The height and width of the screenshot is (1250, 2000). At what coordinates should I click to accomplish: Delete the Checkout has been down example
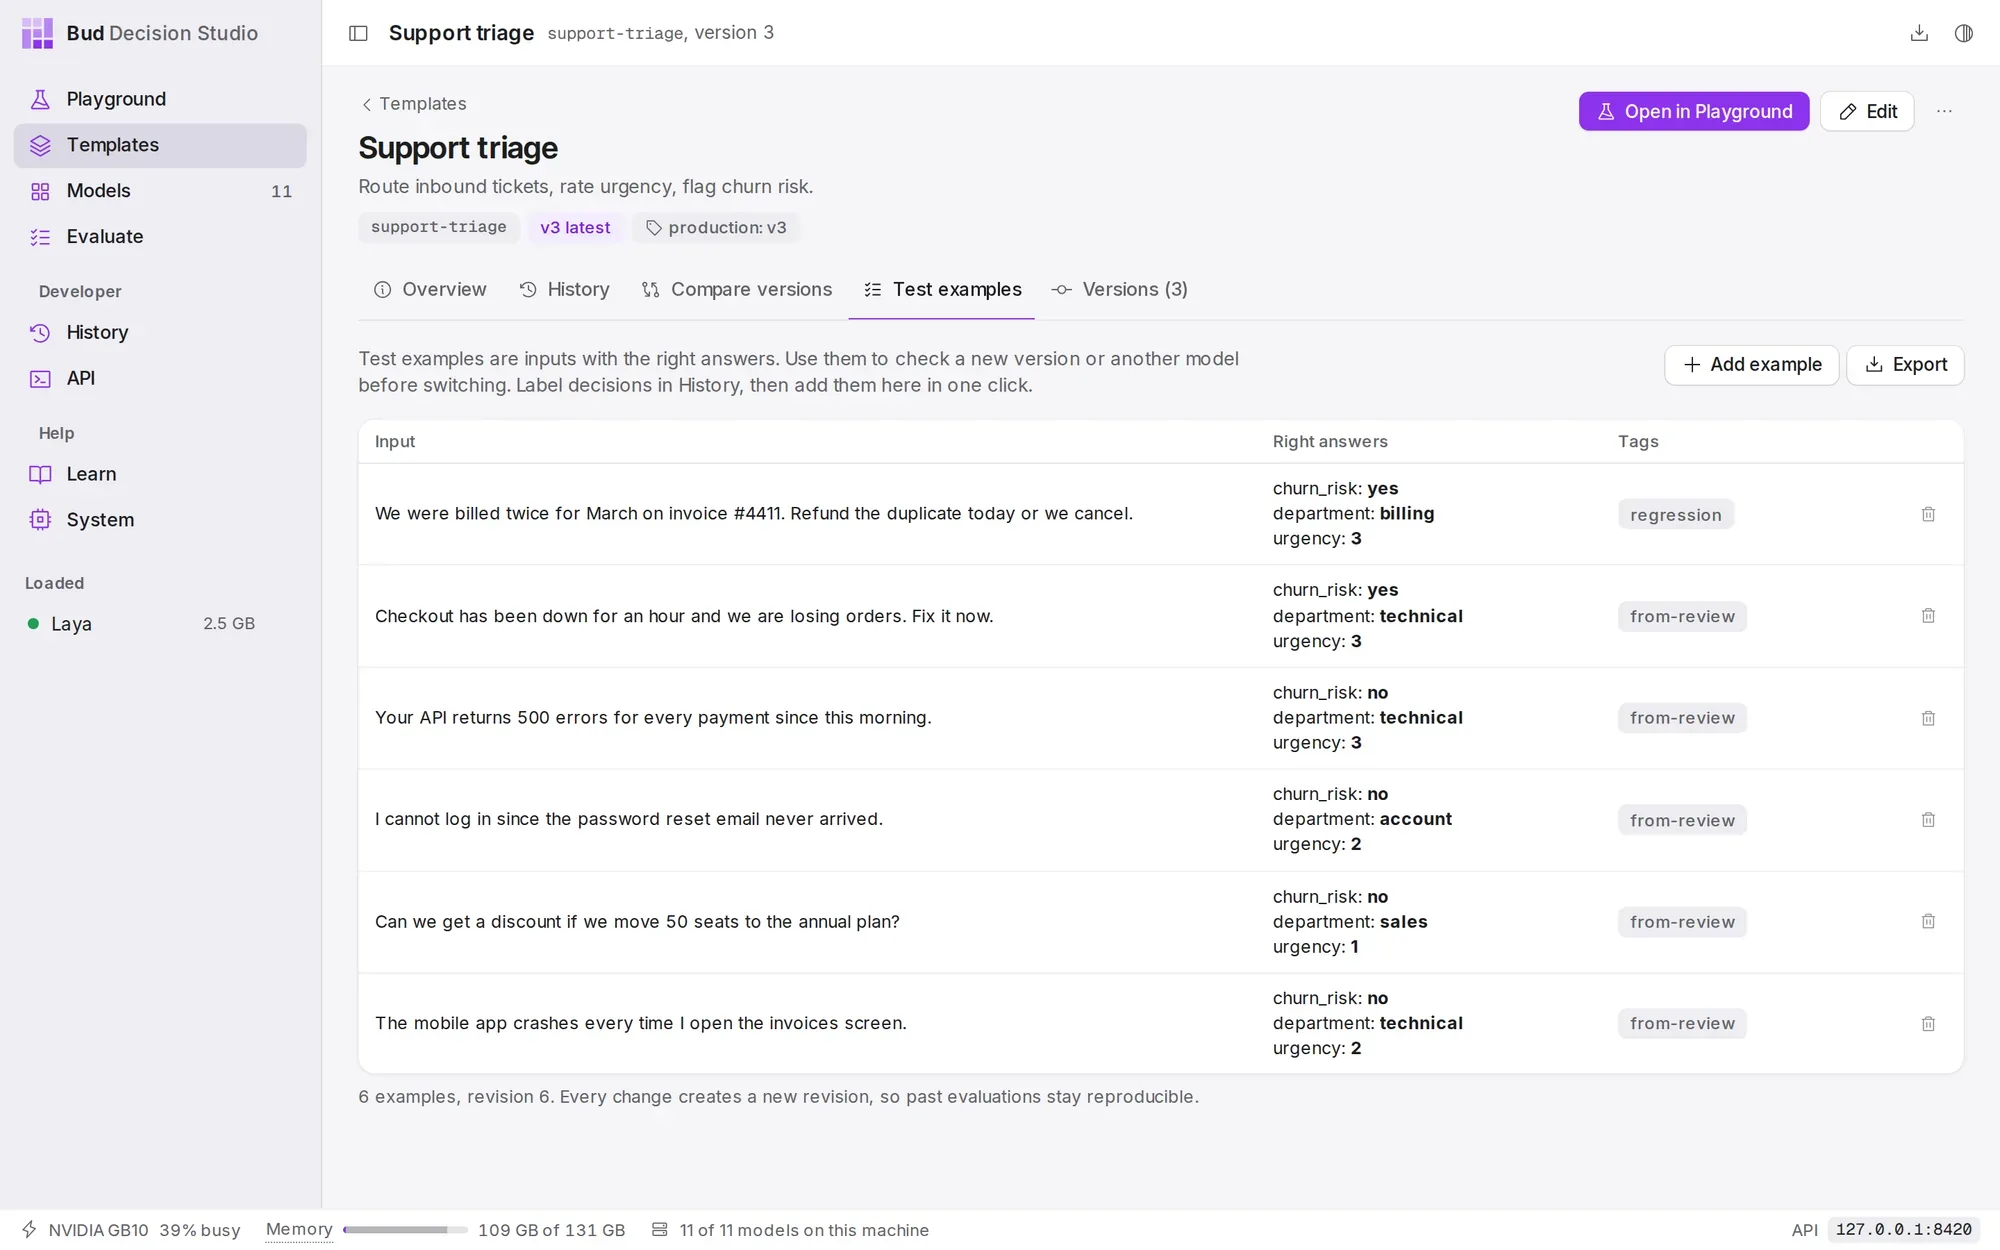pos(1928,616)
